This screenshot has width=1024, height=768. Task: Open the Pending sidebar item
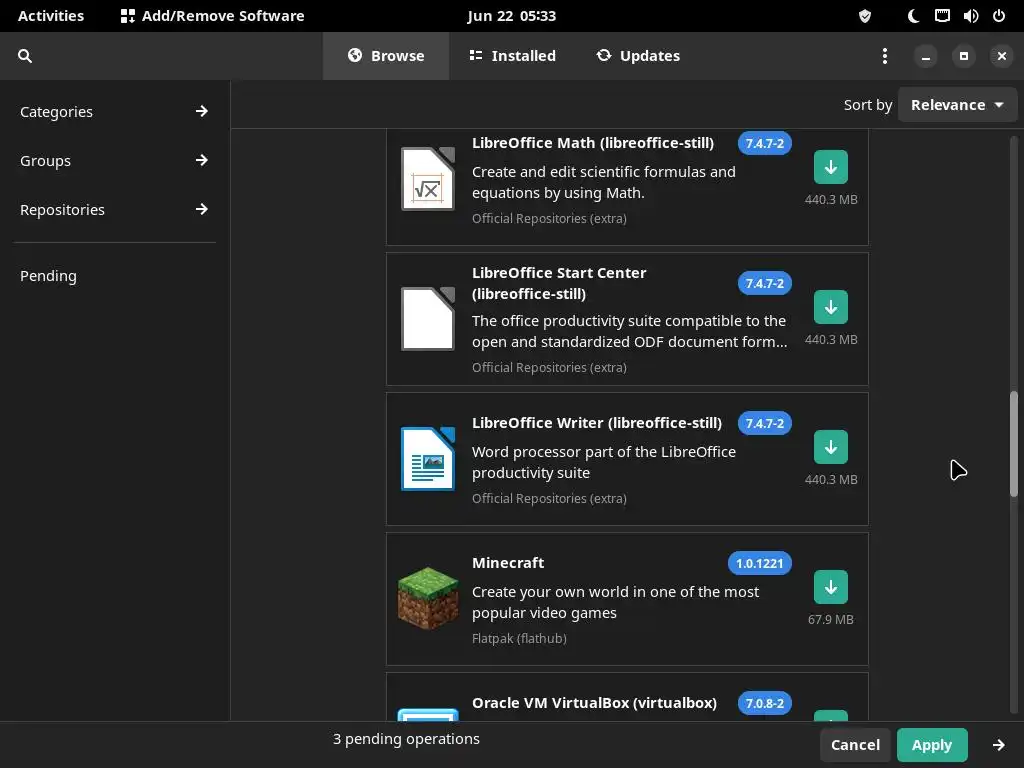pos(114,276)
